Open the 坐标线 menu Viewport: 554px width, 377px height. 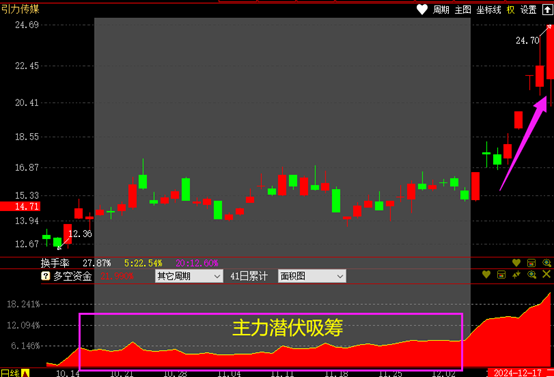click(x=489, y=10)
